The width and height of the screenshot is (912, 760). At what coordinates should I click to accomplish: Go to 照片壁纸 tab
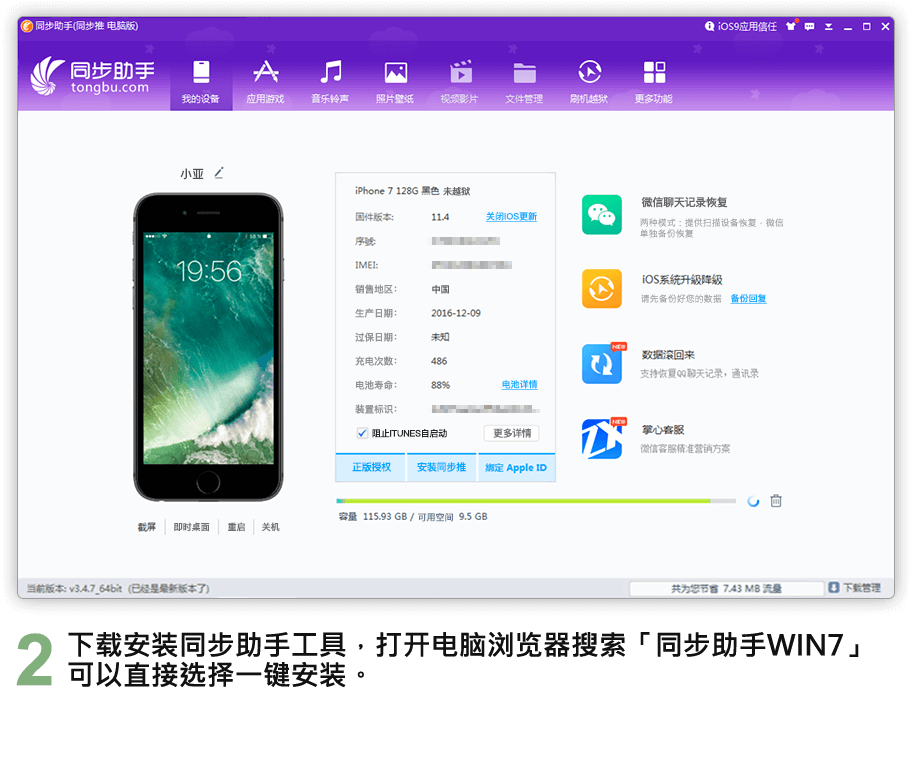tap(395, 81)
